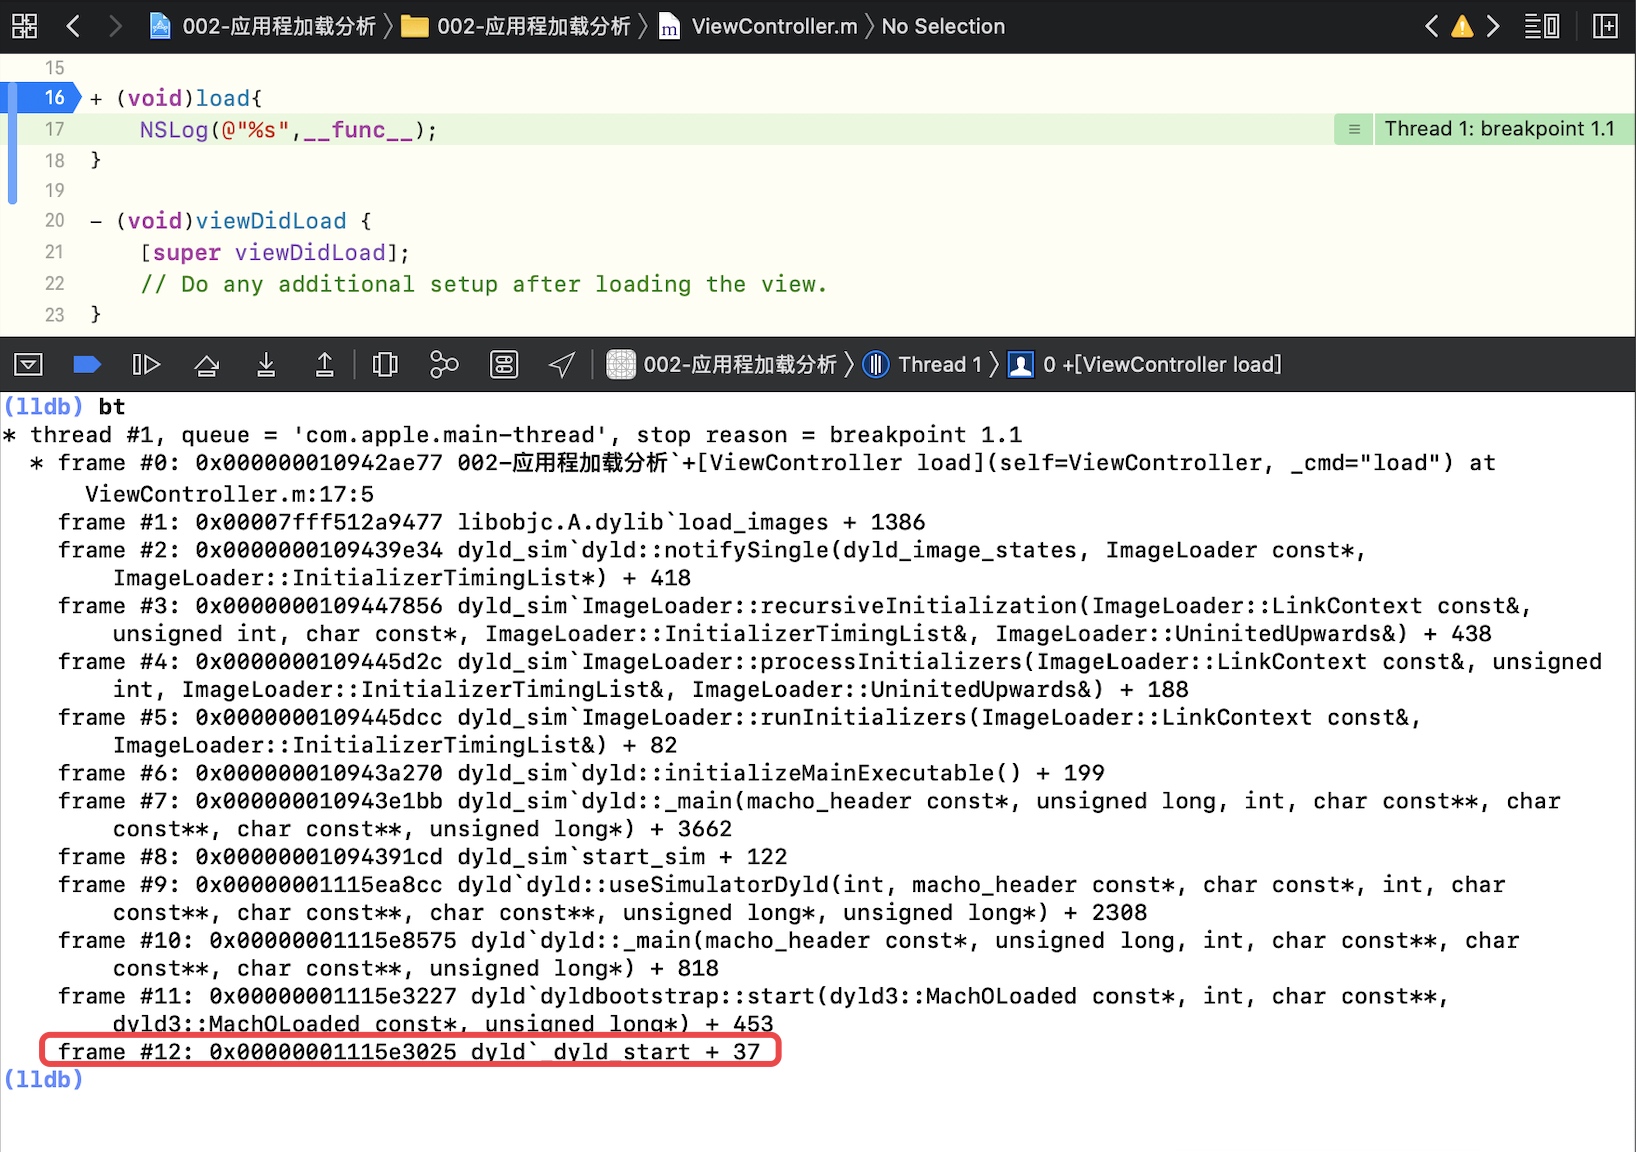Click frame #8 start_sim line
The width and height of the screenshot is (1636, 1152).
[x=422, y=857]
